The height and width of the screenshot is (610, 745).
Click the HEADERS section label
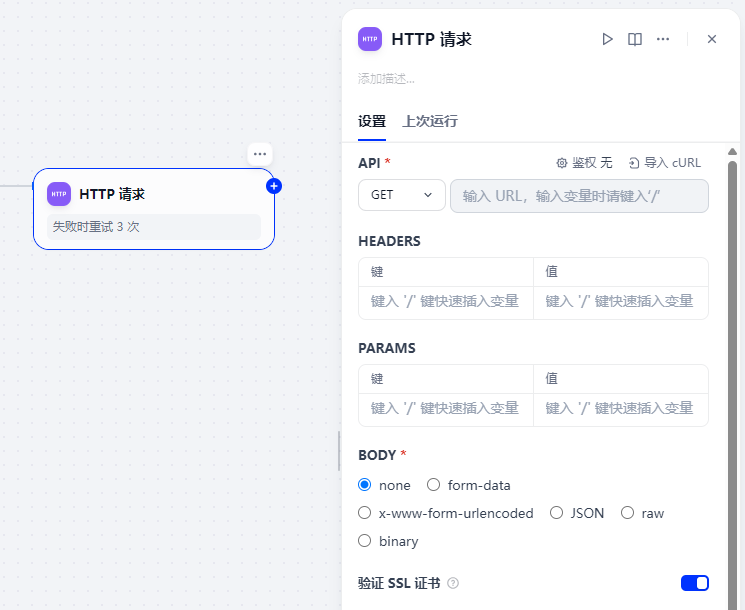click(x=389, y=241)
